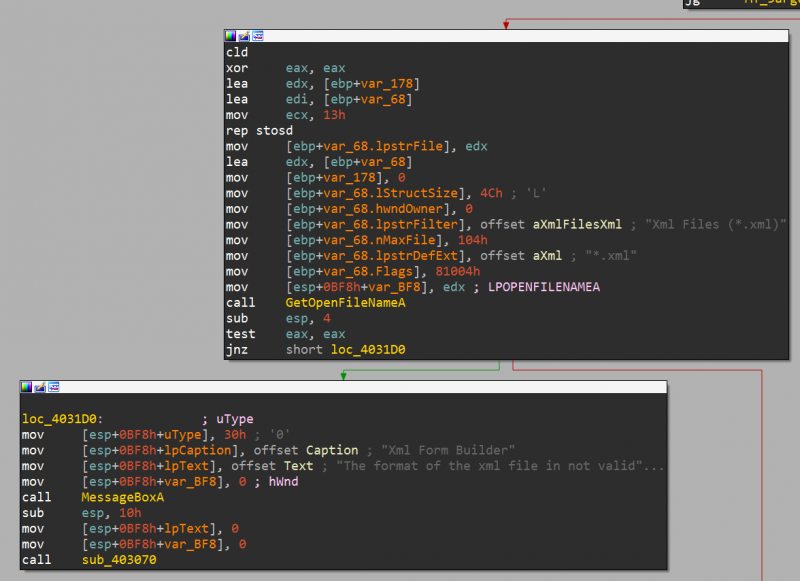Click the group nodes icon in the GetOpenFileNameA block

(x=255, y=35)
